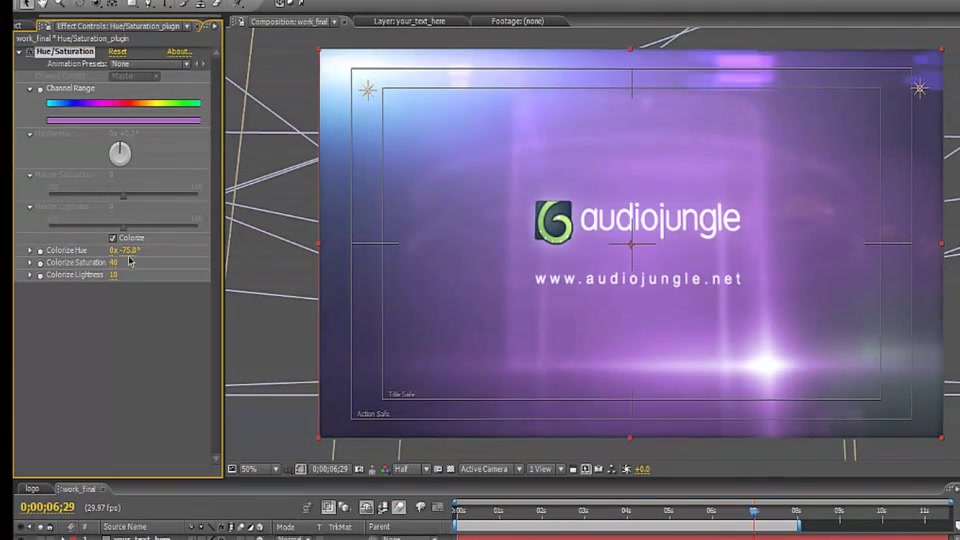The width and height of the screenshot is (960, 540).
Task: Select the Hand tool
Action: [x=42, y=4]
